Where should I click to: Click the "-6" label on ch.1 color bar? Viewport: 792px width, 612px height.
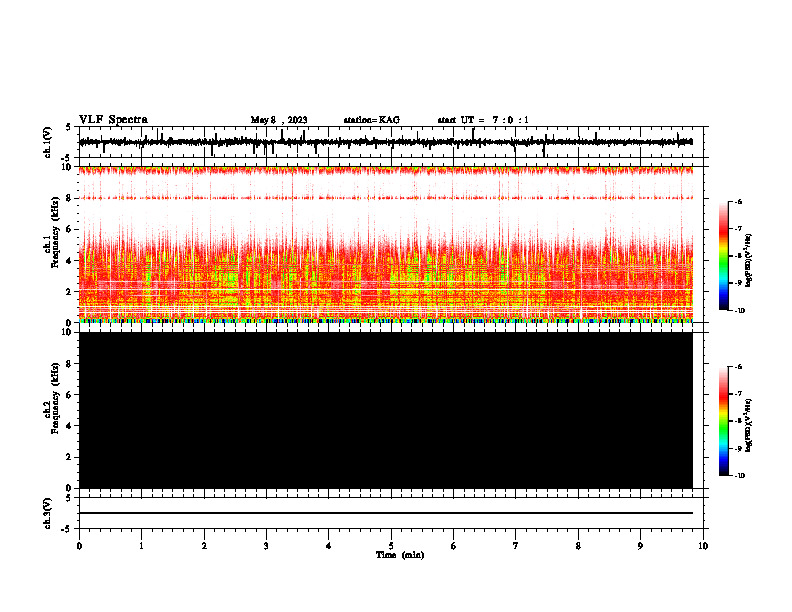pos(738,202)
